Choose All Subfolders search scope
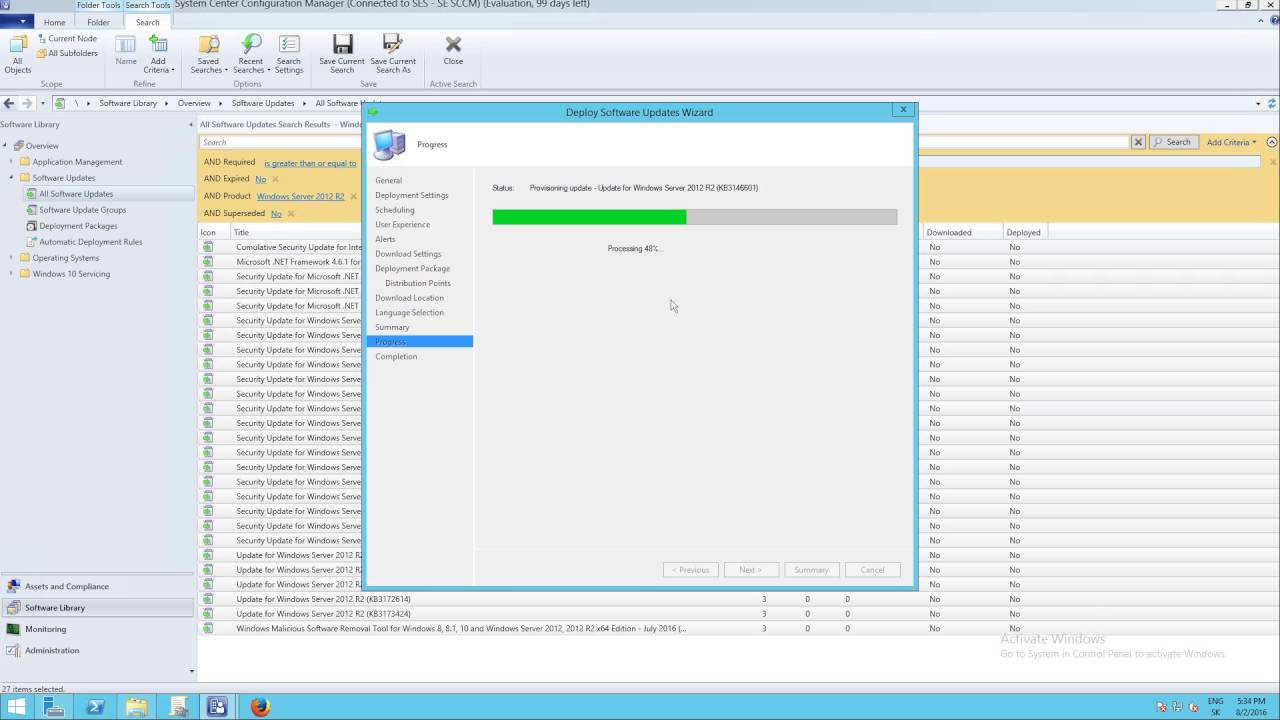The height and width of the screenshot is (720, 1280). click(67, 53)
